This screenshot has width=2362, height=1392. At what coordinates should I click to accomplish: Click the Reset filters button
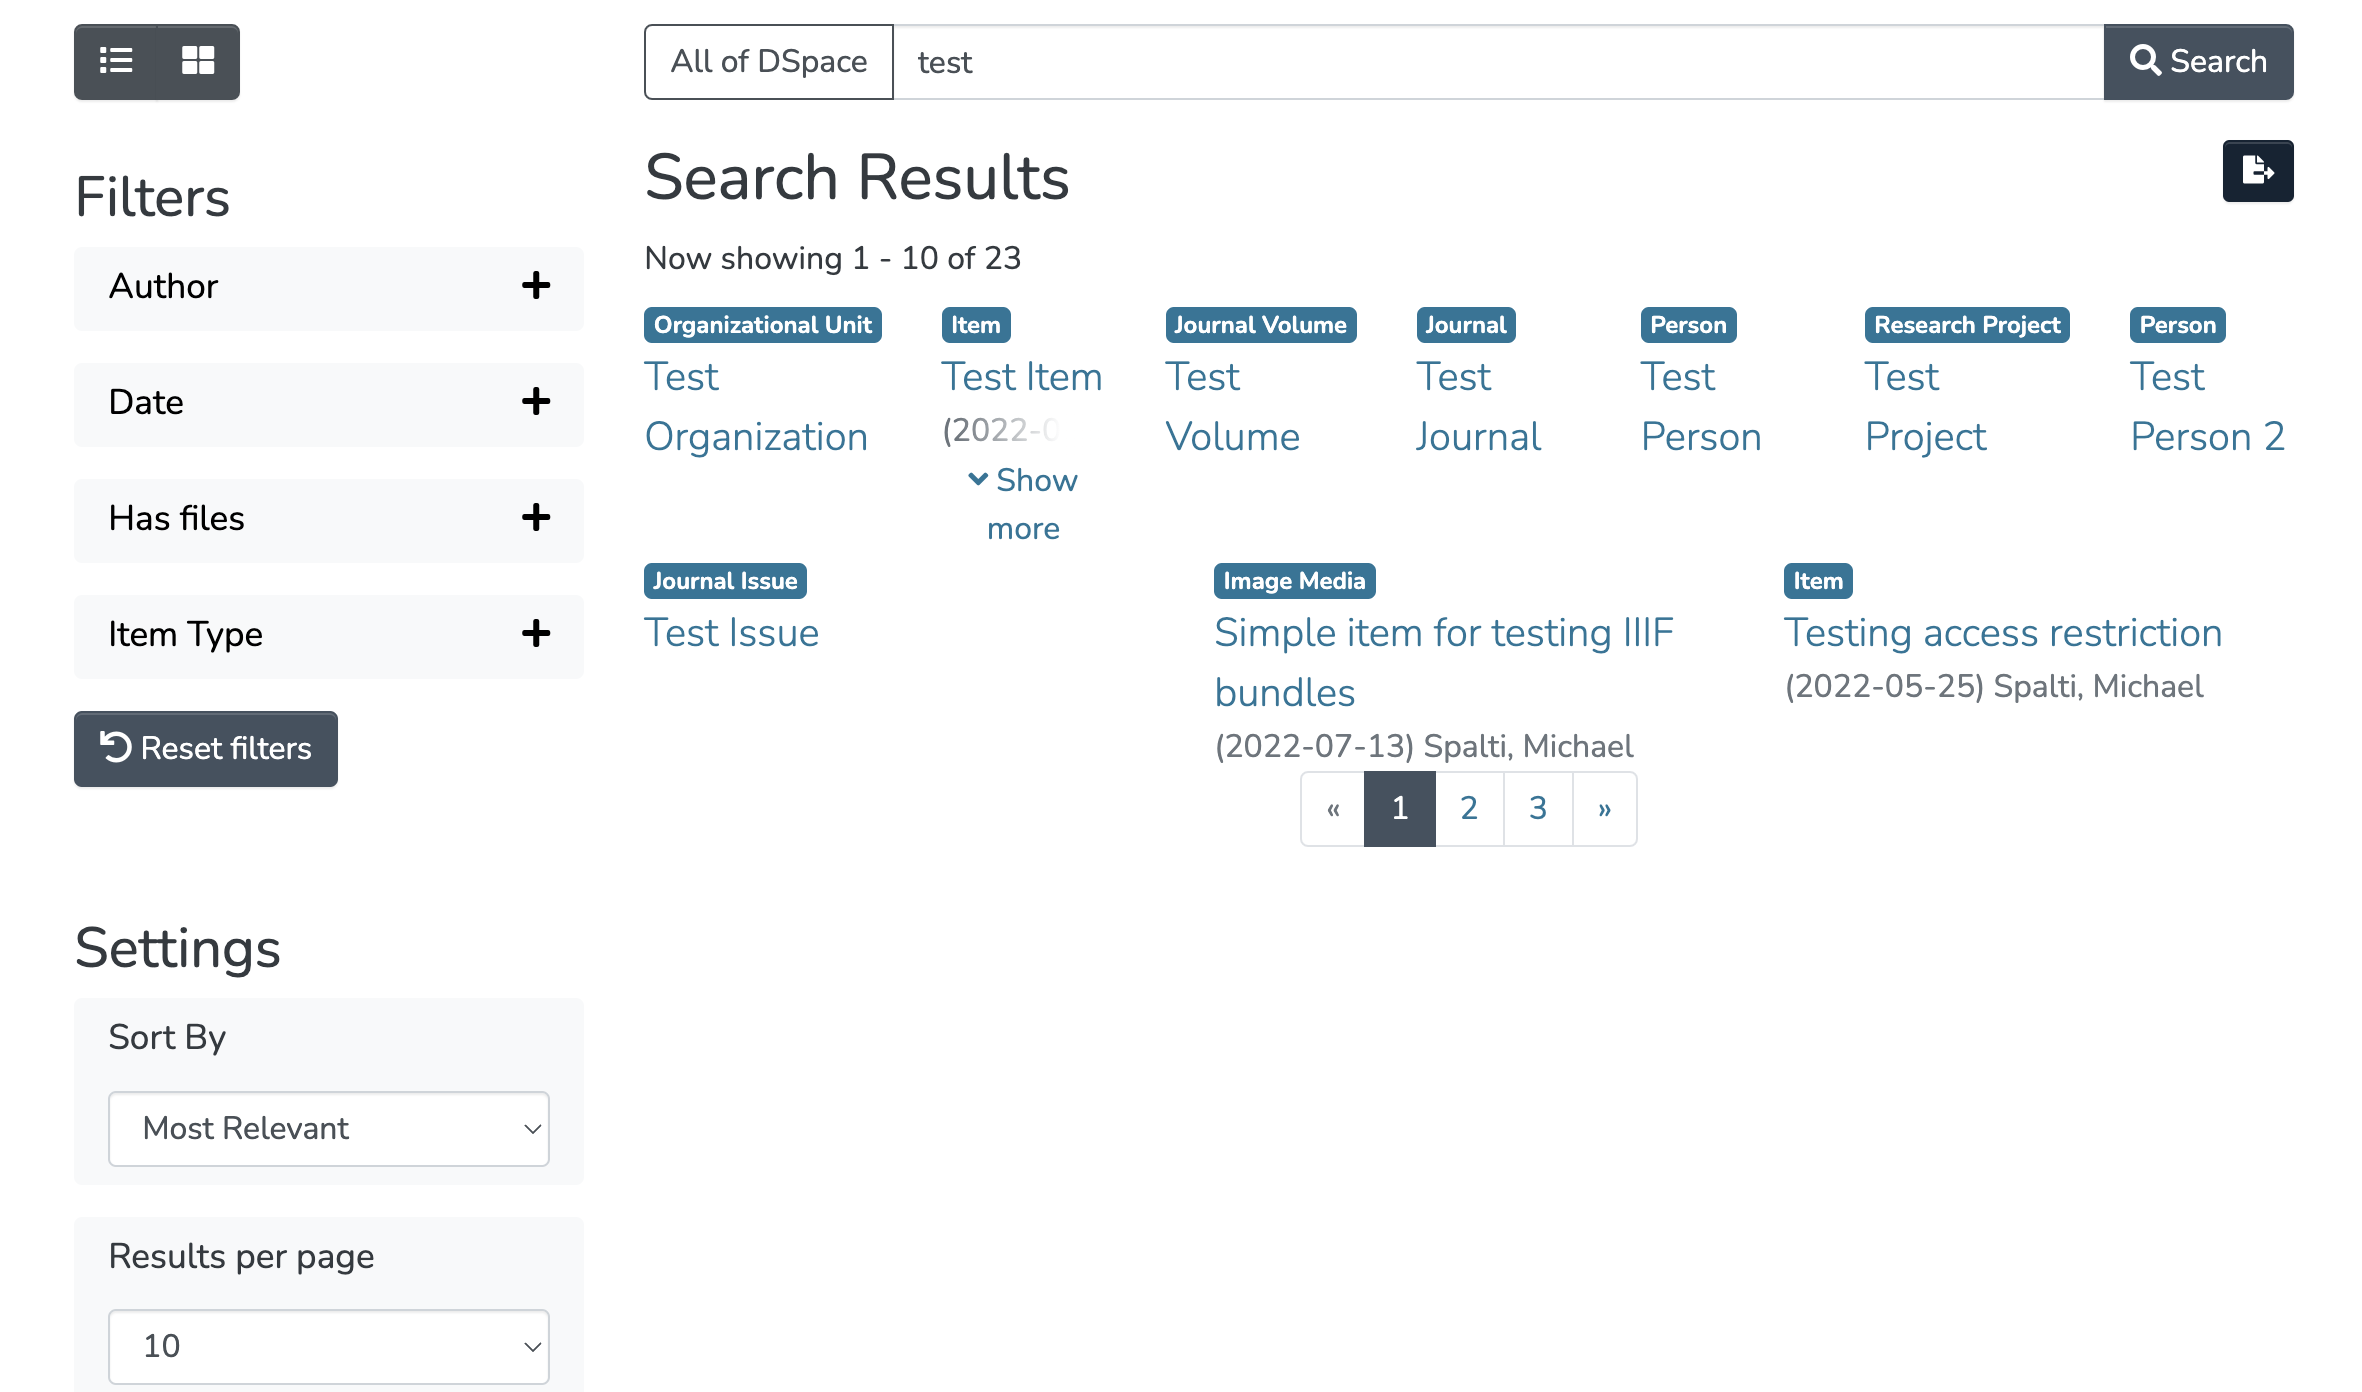(206, 749)
